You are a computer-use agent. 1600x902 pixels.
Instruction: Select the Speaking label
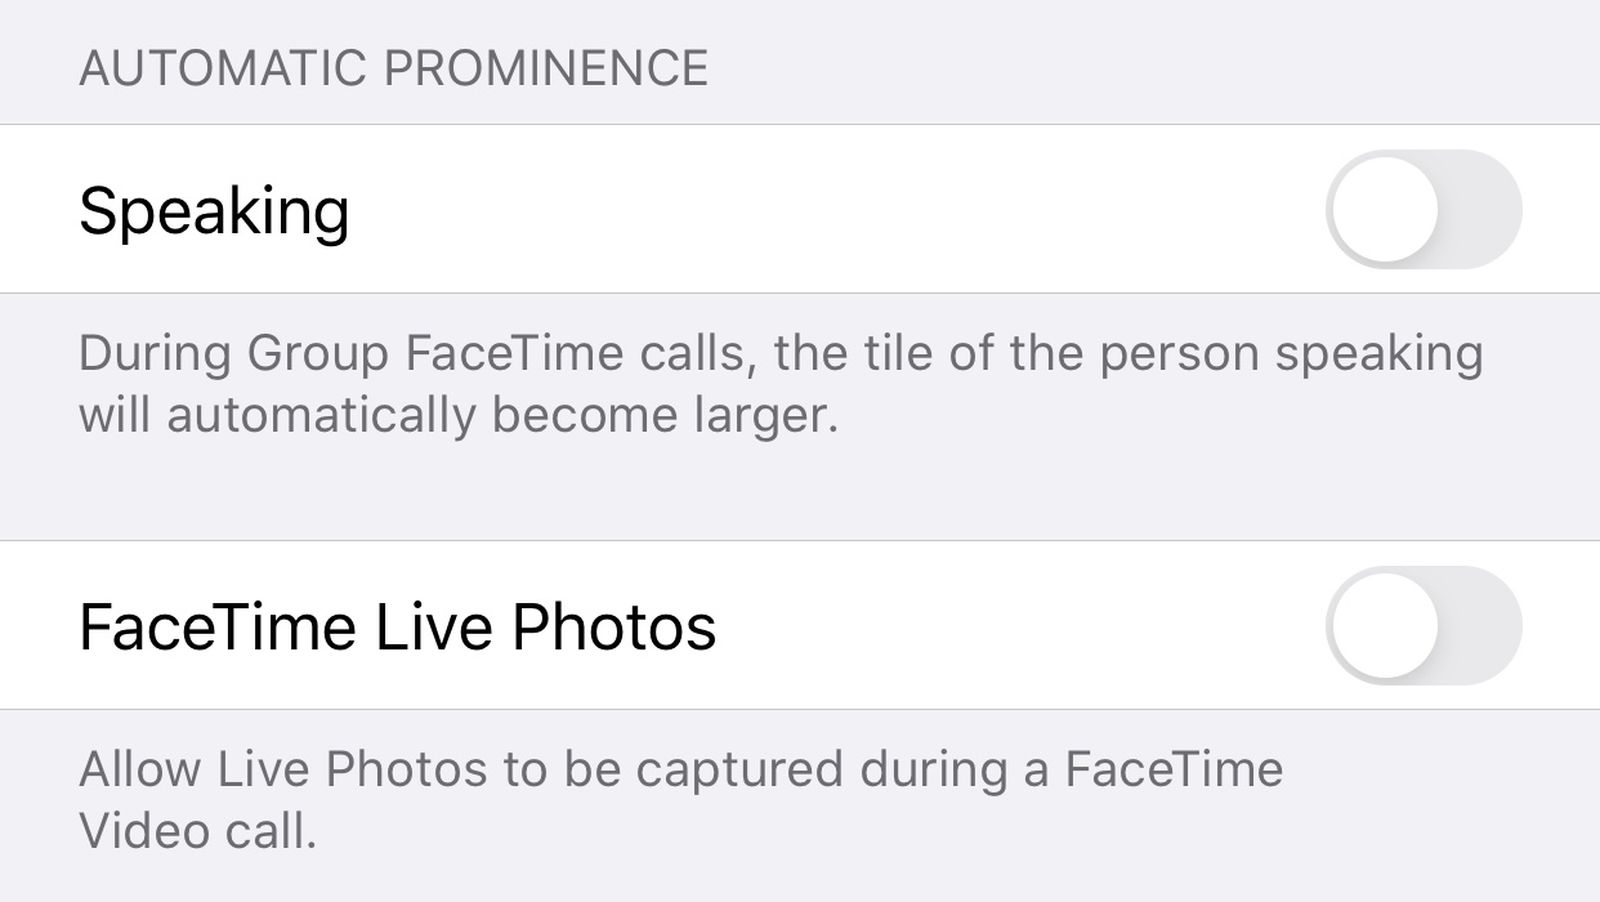pyautogui.click(x=214, y=210)
